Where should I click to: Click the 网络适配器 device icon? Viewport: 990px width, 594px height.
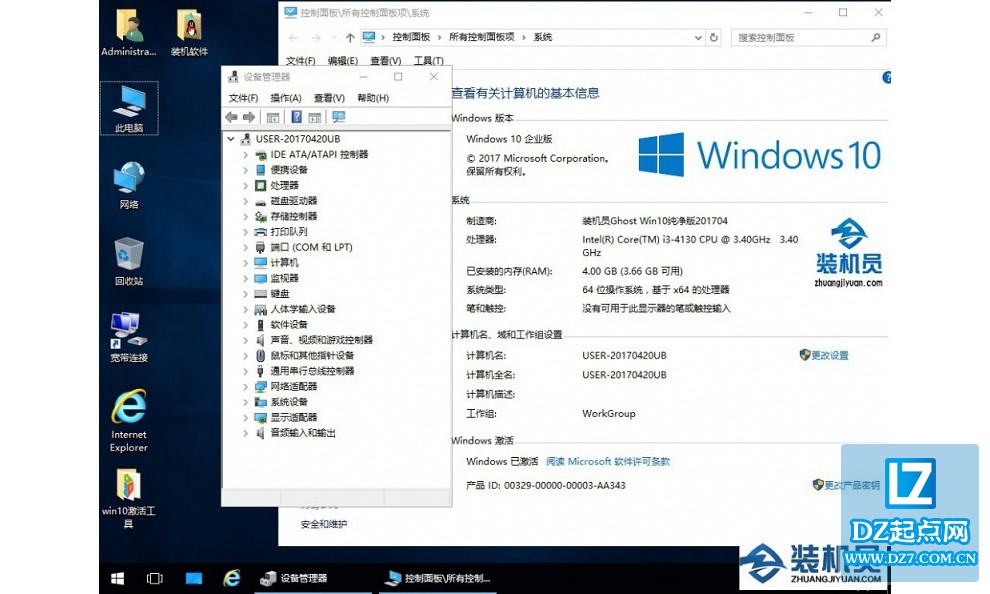pos(260,386)
